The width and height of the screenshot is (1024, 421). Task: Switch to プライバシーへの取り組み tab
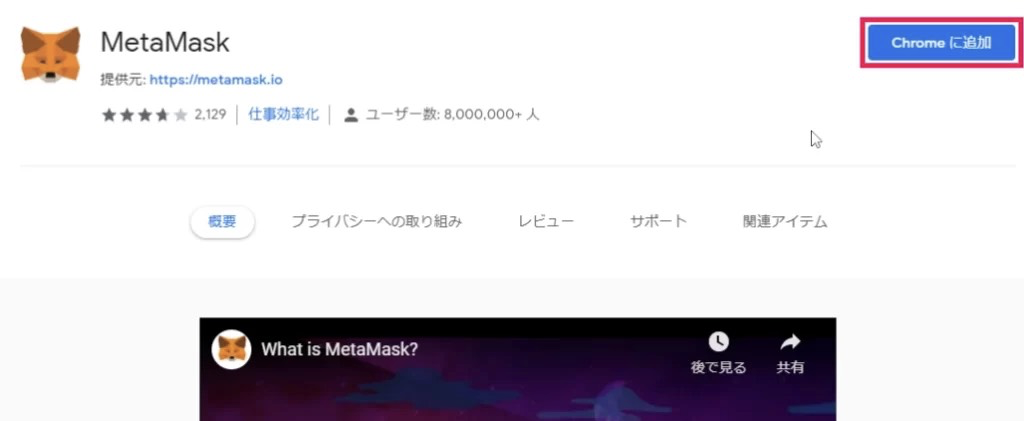coord(377,222)
